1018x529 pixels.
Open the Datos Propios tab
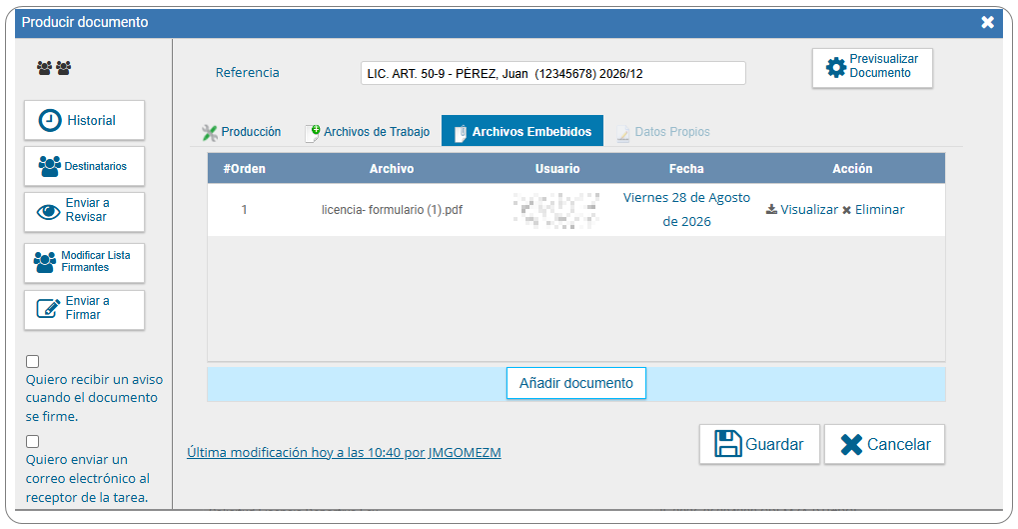tap(663, 132)
